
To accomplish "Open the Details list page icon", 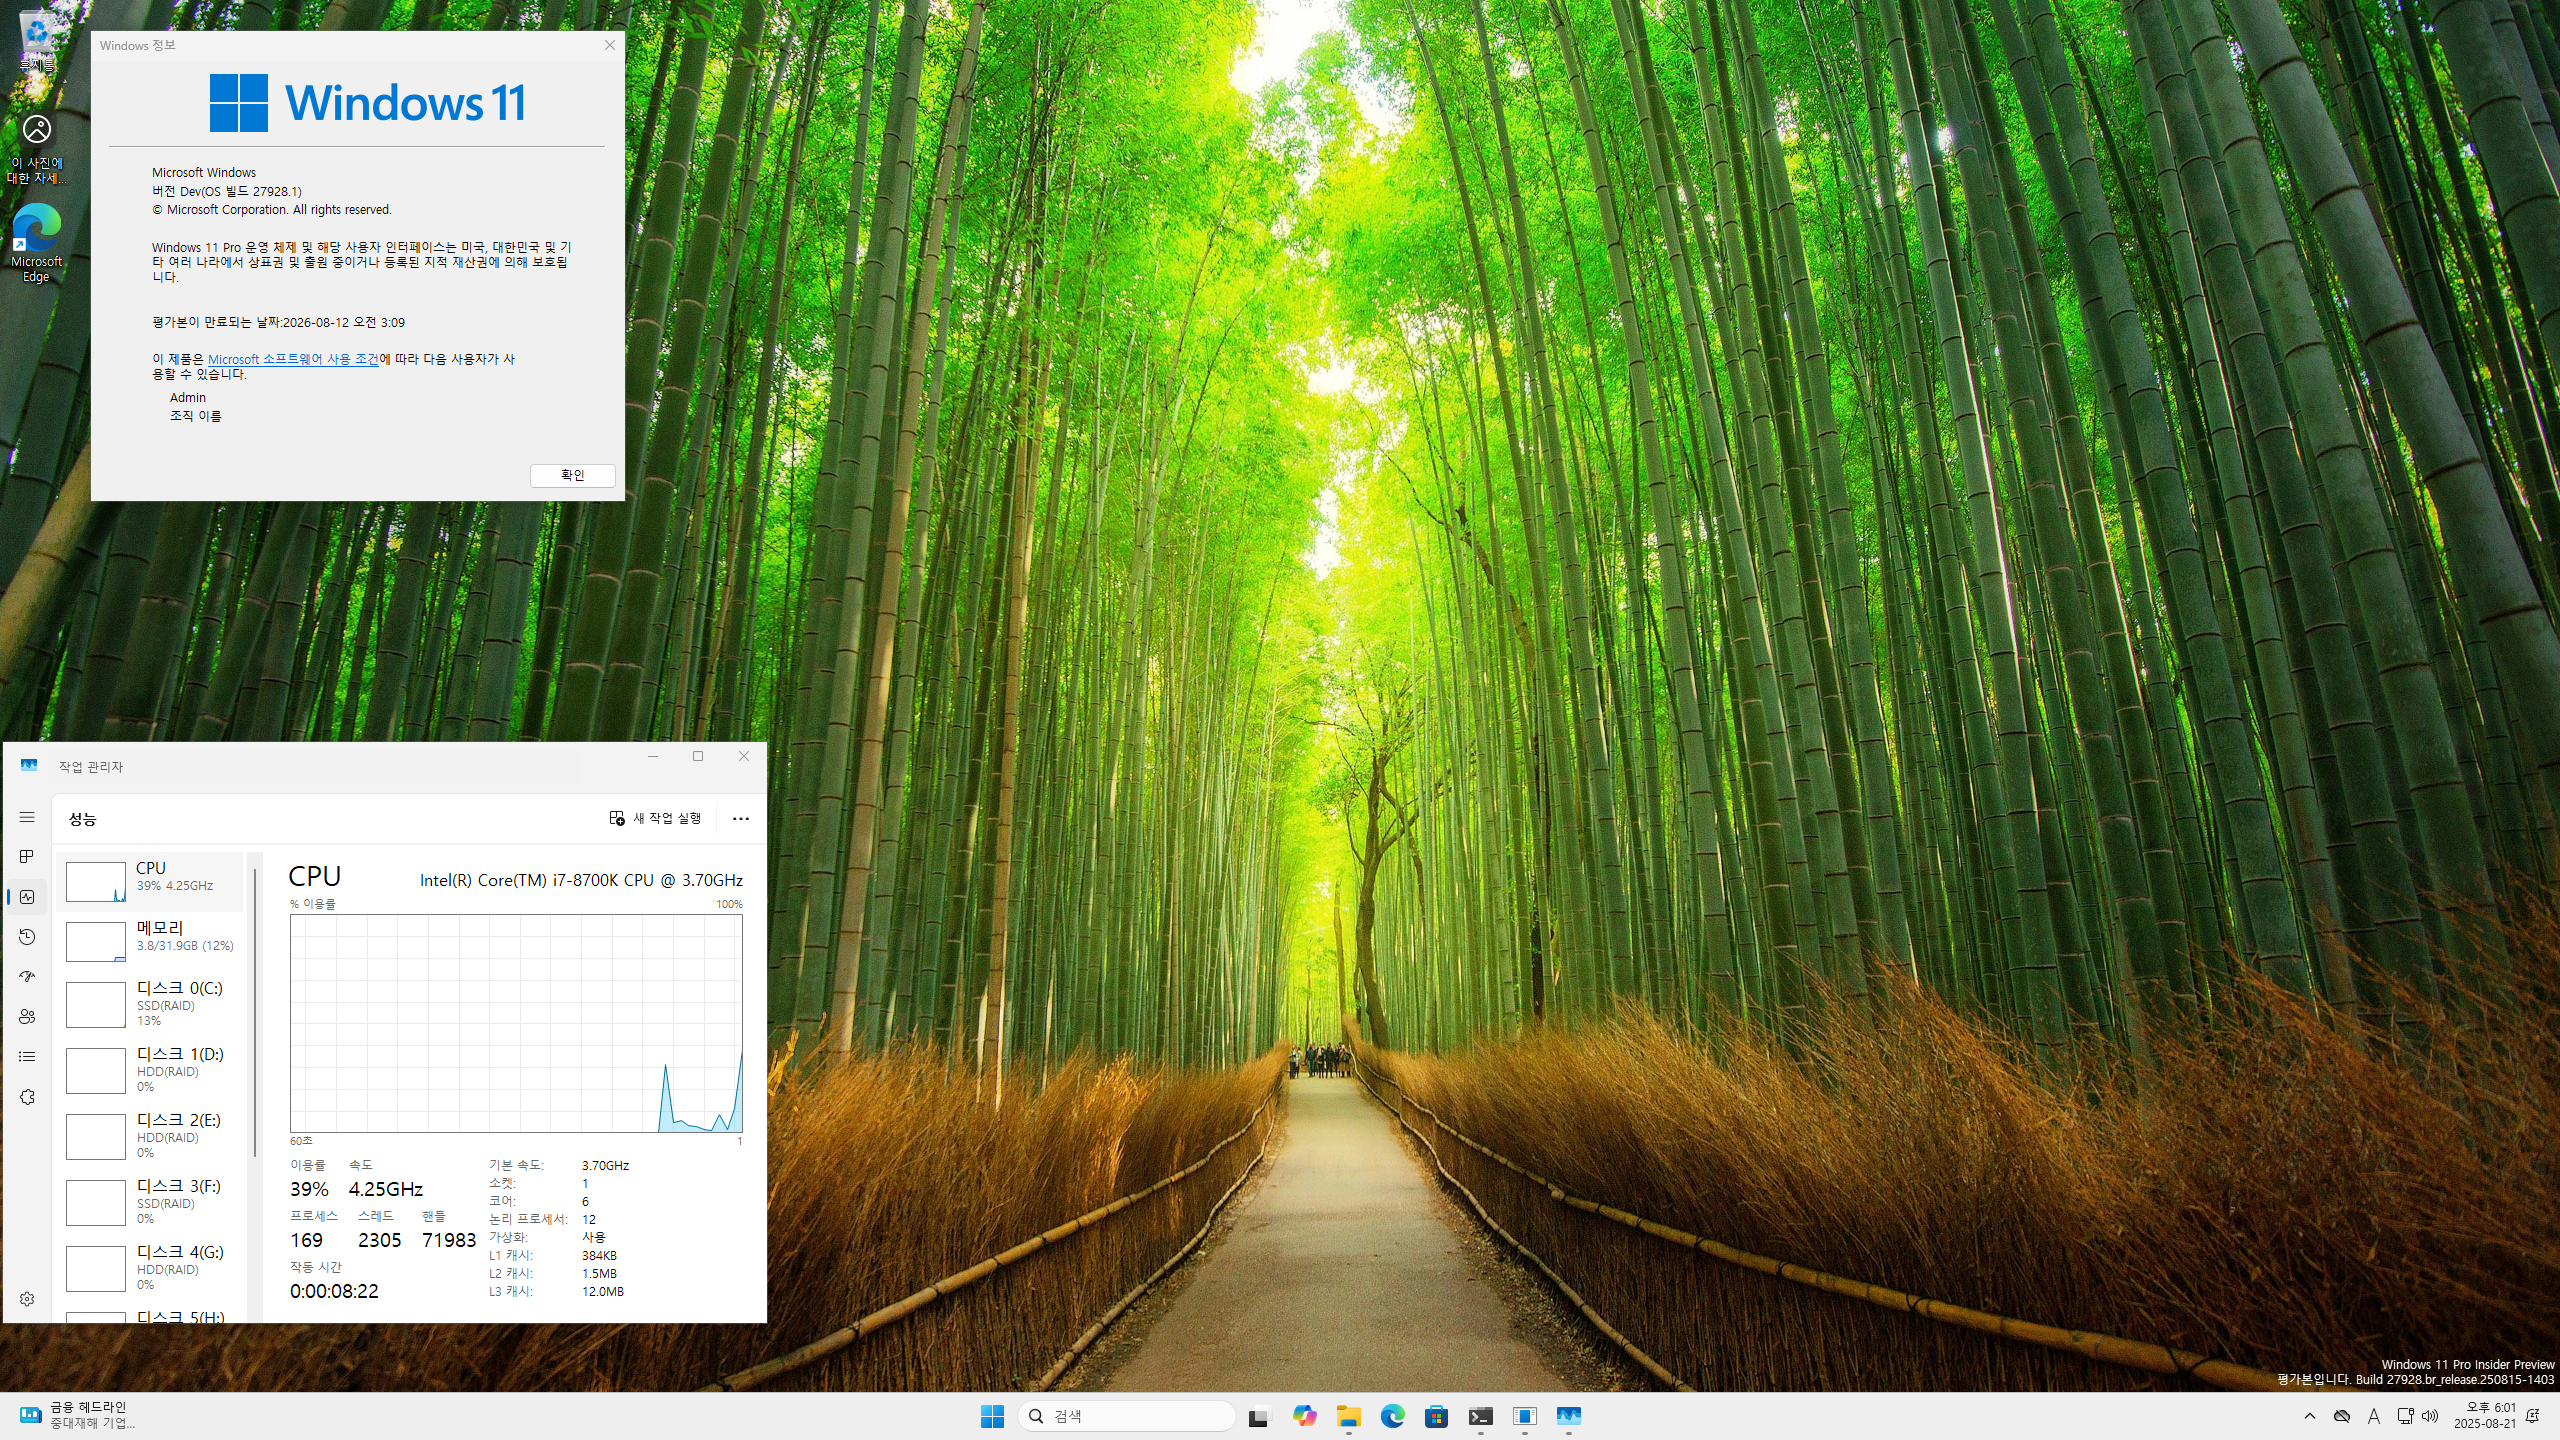I will click(x=27, y=1056).
